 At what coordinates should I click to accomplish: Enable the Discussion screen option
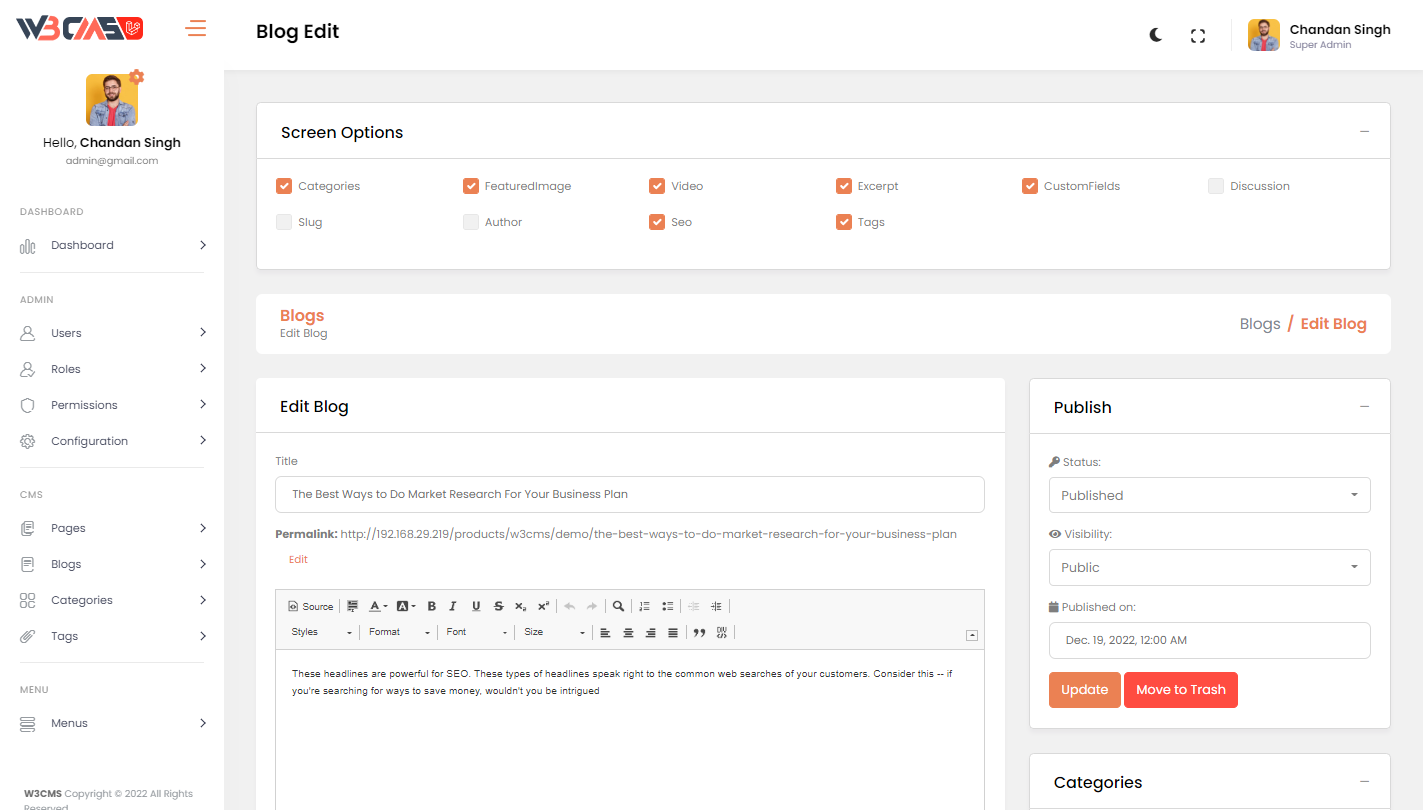[1216, 186]
